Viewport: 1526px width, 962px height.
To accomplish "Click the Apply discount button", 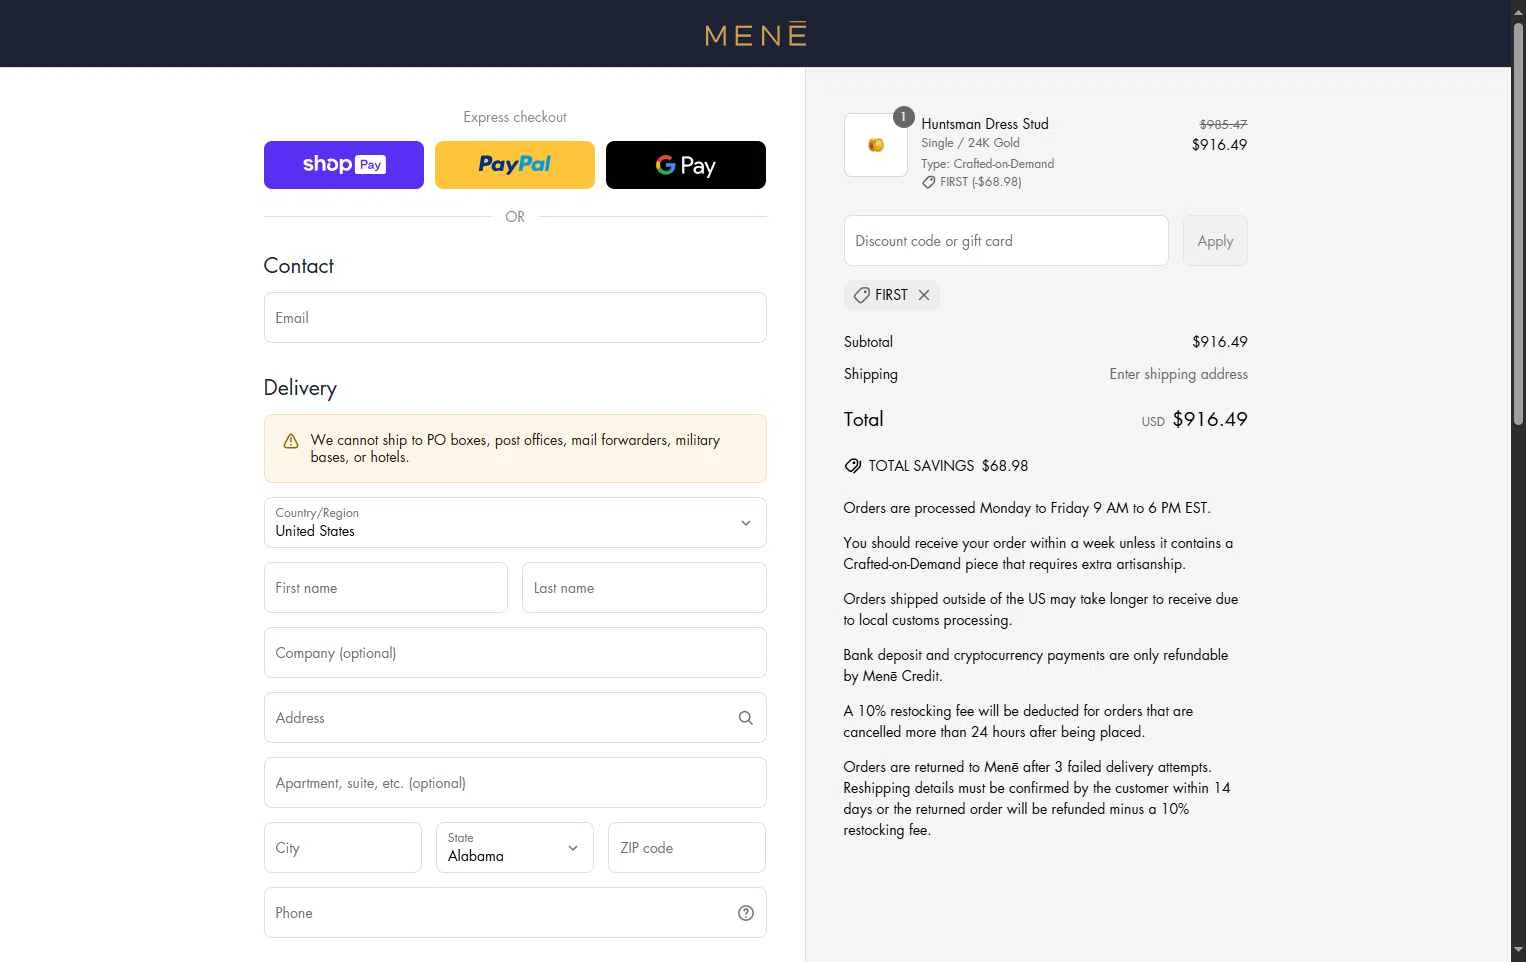I will [x=1215, y=240].
